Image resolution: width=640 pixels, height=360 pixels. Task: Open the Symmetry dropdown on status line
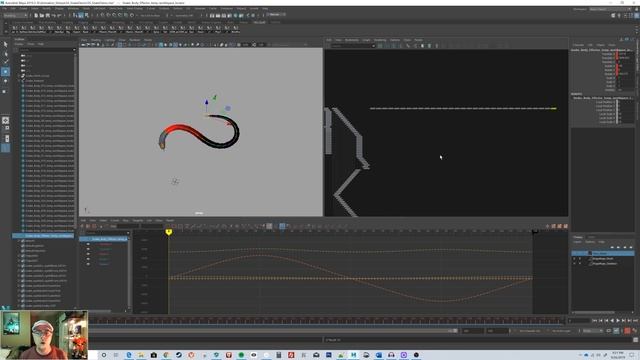(184, 16)
